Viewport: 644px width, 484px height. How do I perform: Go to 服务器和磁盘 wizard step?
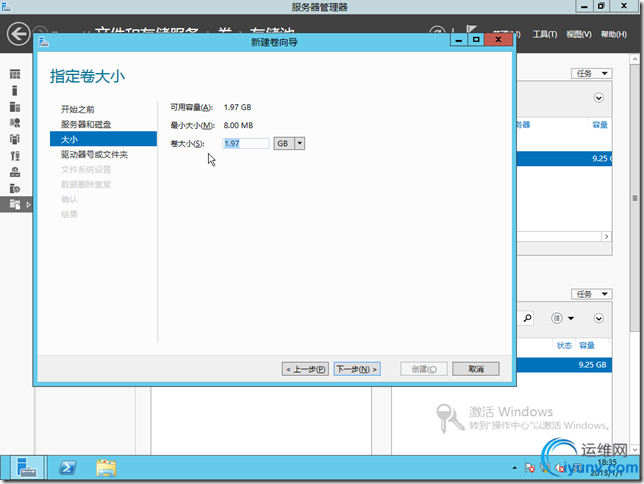point(86,124)
